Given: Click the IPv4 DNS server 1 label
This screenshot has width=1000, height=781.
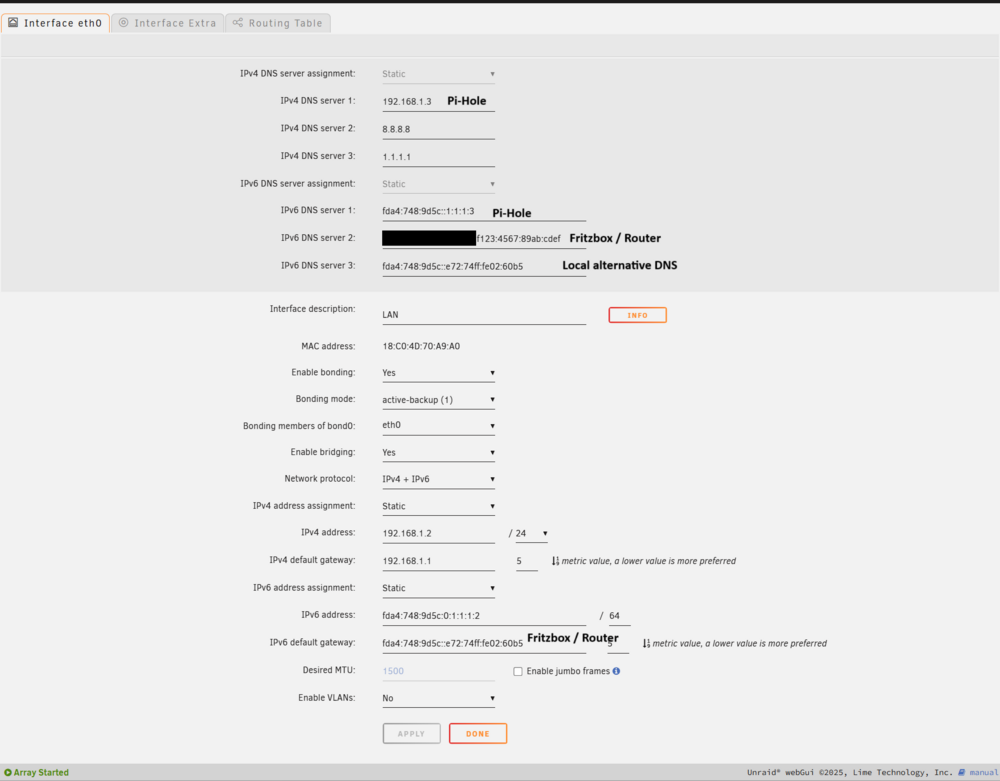Looking at the screenshot, I should tap(318, 101).
